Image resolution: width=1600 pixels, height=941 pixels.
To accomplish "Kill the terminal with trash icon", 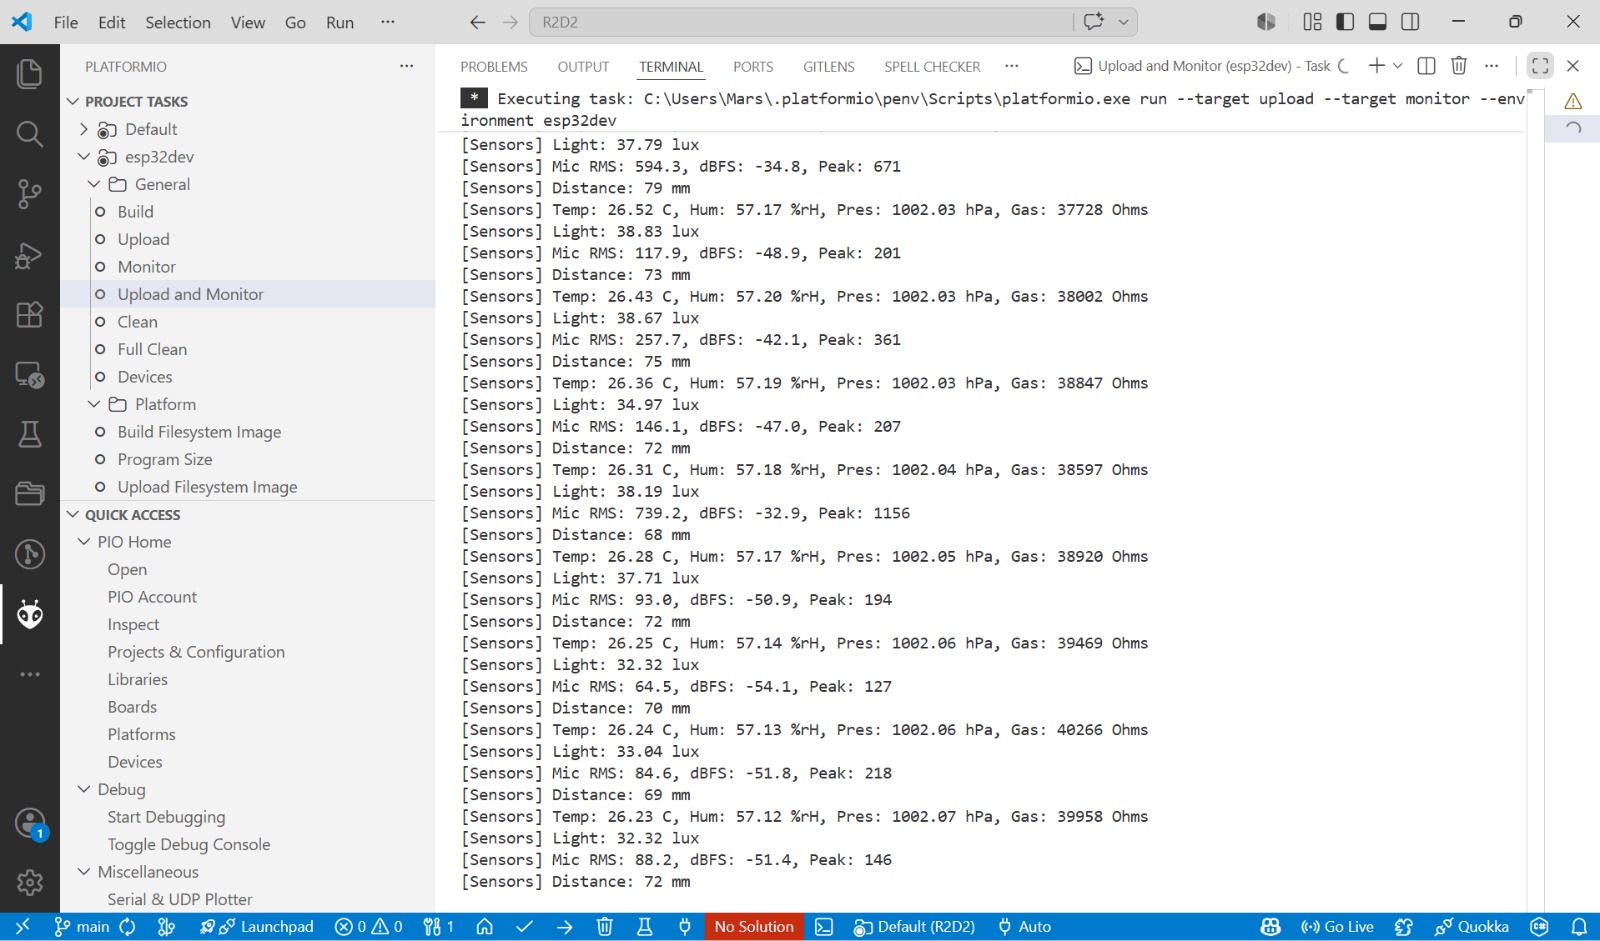I will click(1459, 66).
